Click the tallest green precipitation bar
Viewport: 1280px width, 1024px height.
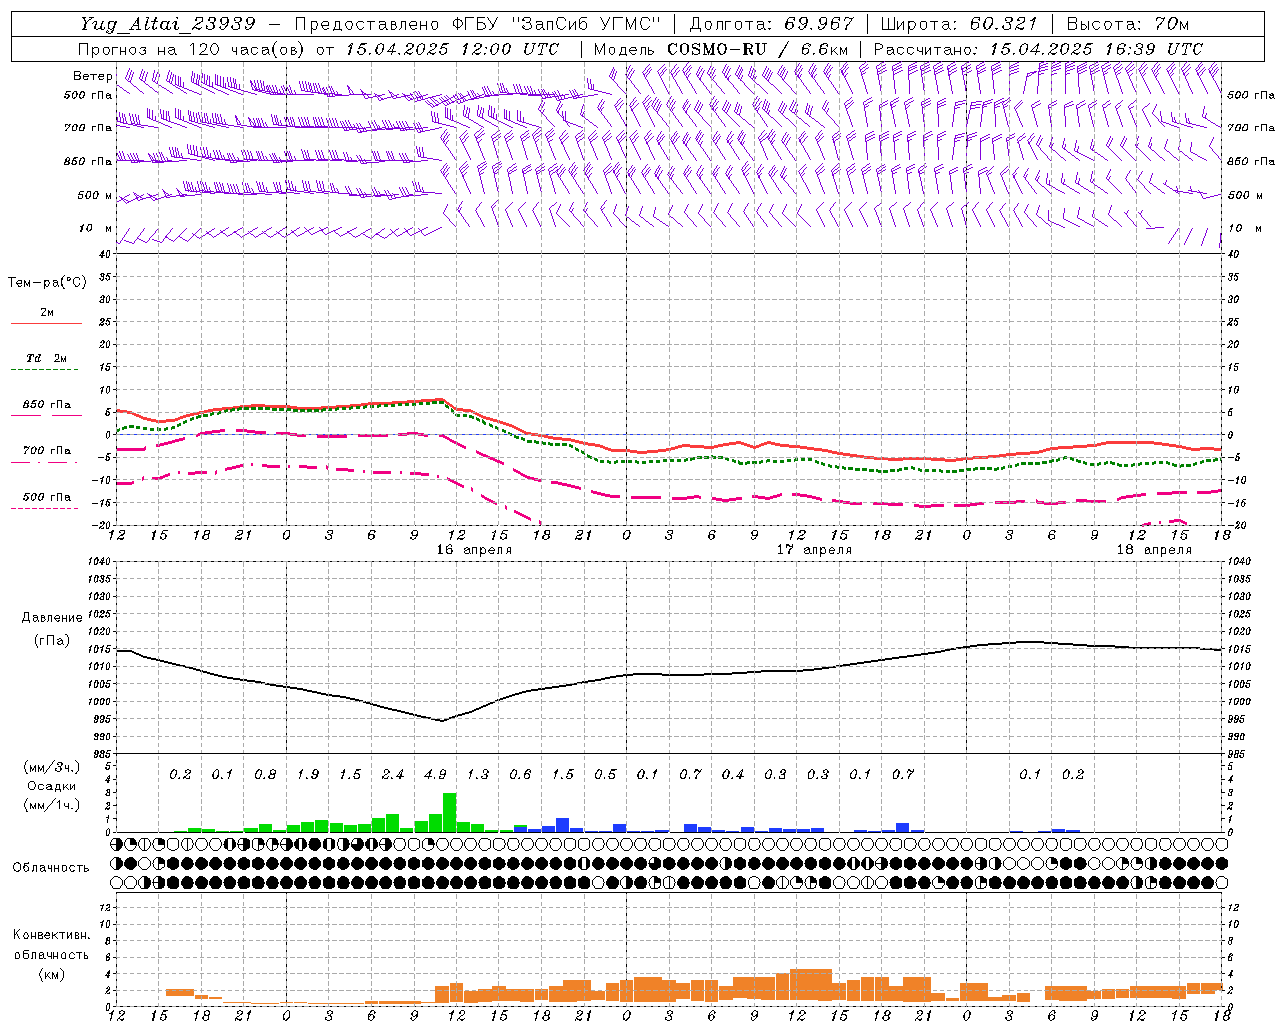pyautogui.click(x=449, y=812)
